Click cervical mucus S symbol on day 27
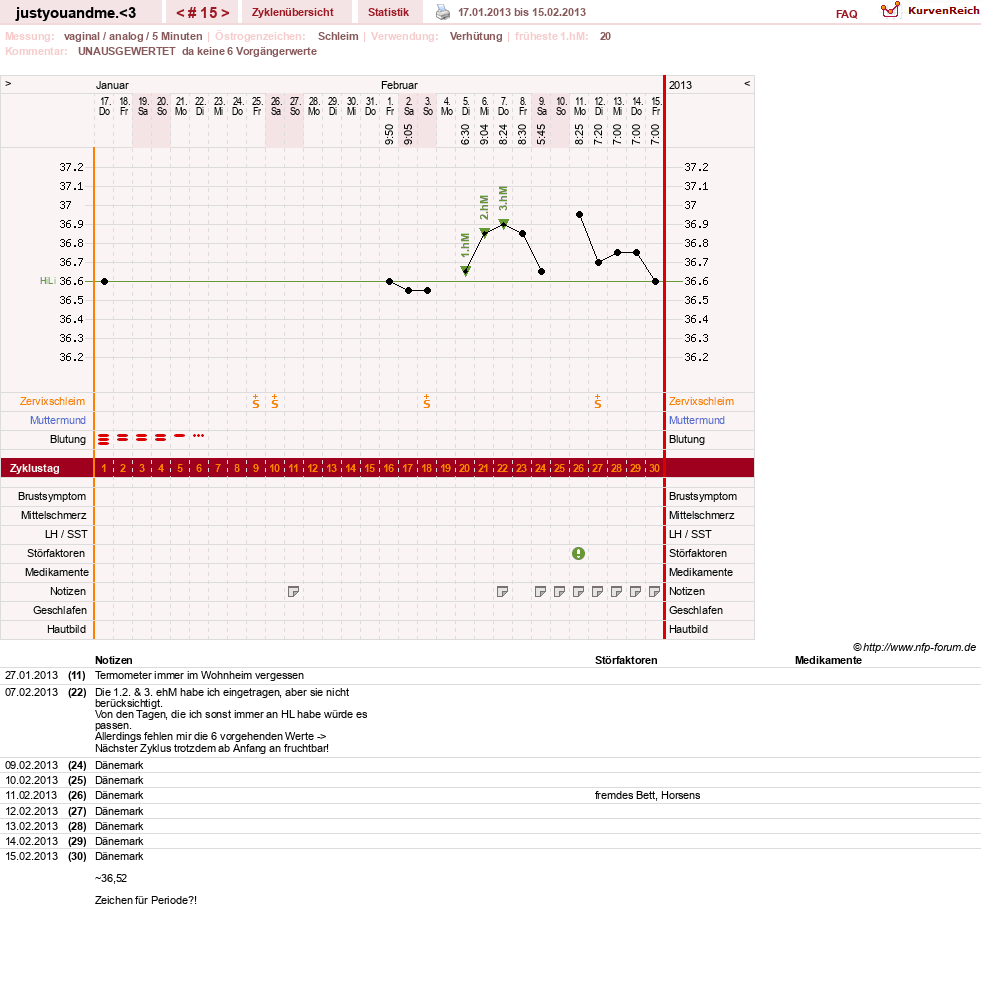981x988 pixels. tap(597, 401)
